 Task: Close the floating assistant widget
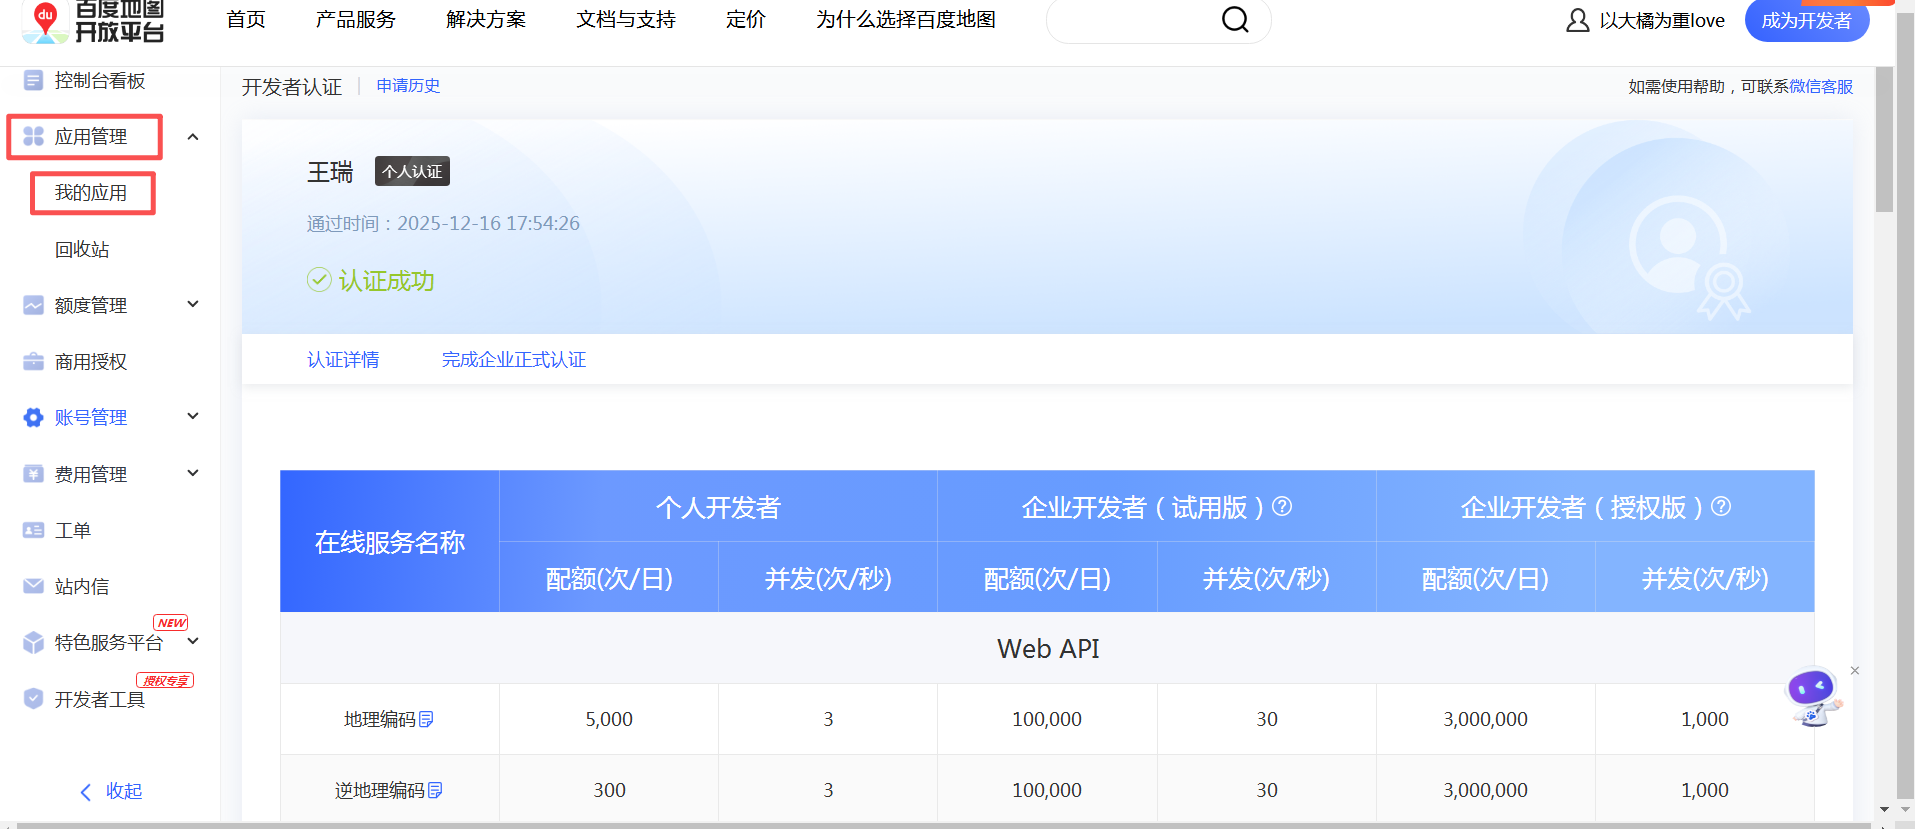(x=1855, y=671)
